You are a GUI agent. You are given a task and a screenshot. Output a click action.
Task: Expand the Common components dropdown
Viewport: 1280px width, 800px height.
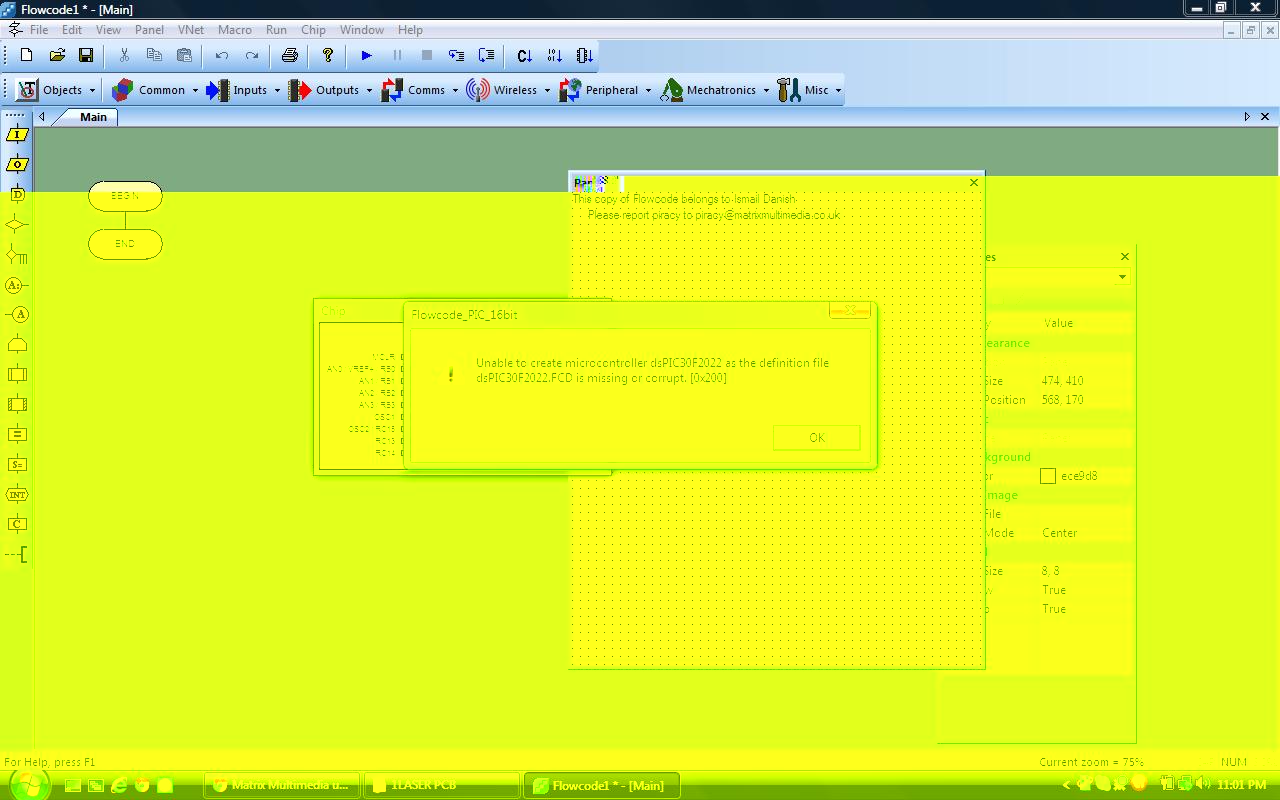(x=195, y=90)
